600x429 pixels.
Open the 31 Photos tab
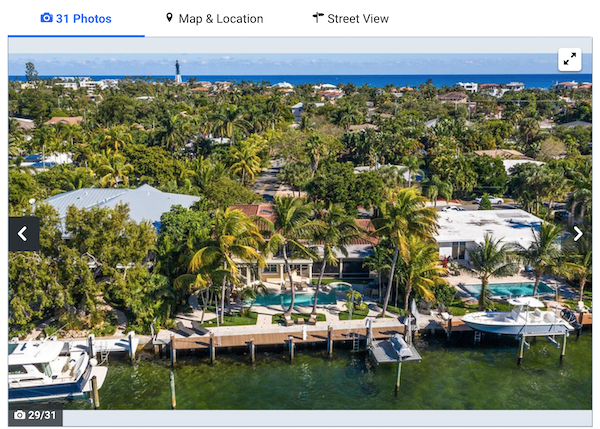76,18
